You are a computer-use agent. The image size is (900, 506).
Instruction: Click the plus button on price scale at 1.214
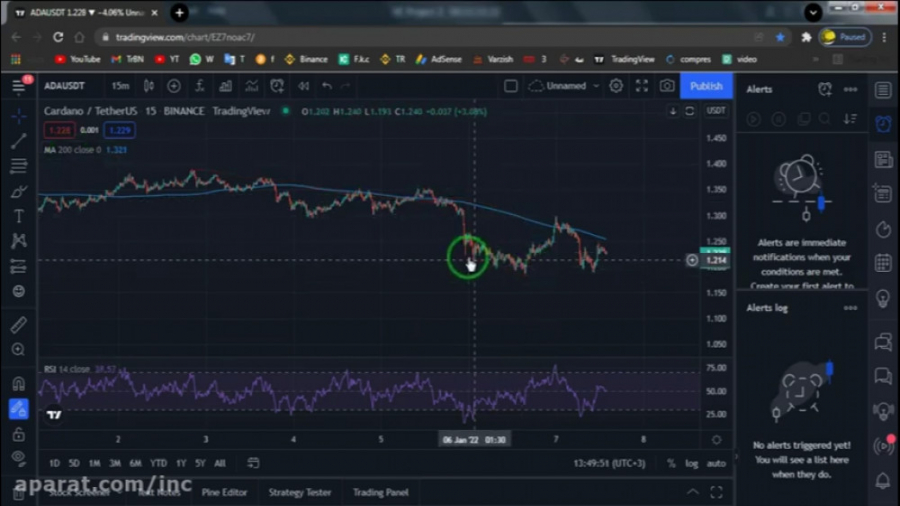click(x=692, y=260)
